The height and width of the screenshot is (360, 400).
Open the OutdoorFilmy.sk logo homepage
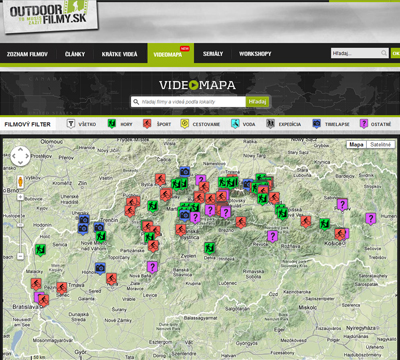[x=50, y=15]
